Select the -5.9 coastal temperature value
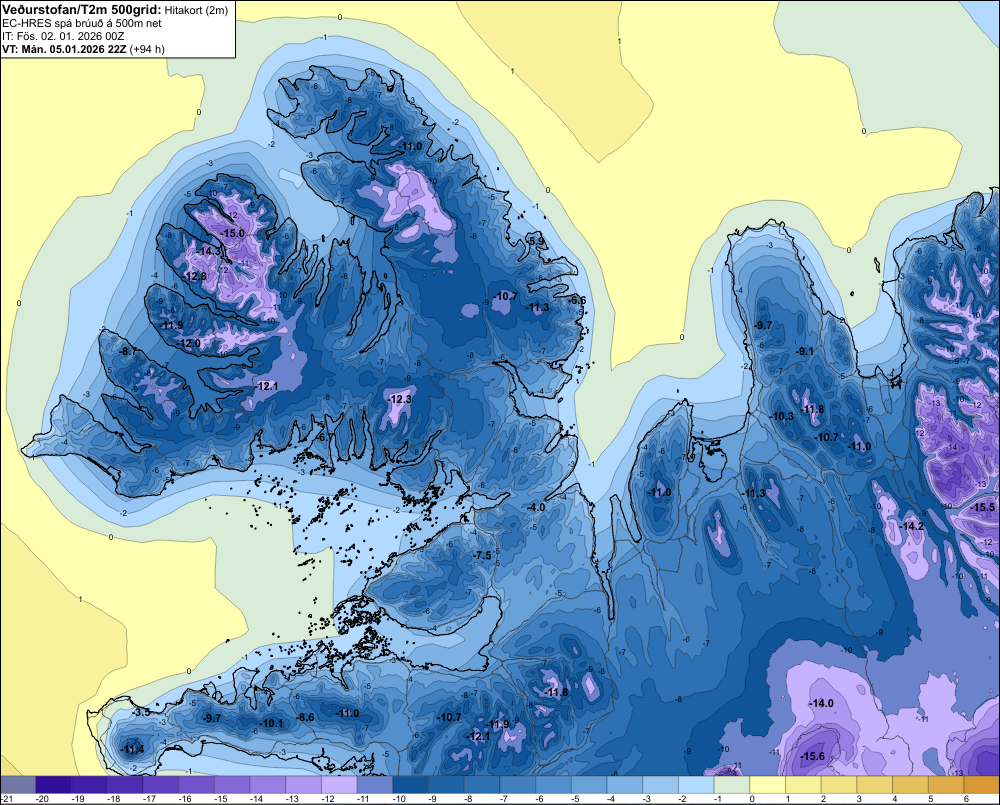 click(x=536, y=241)
